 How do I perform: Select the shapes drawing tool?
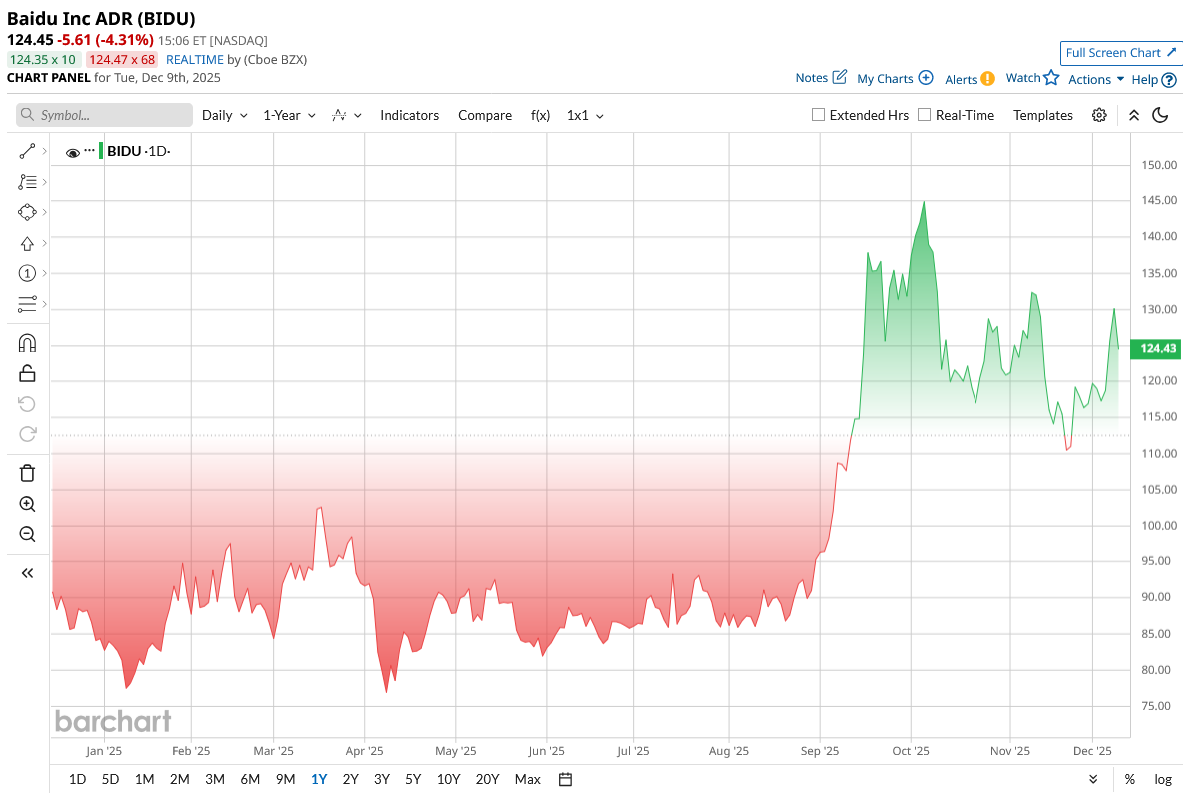point(27,213)
